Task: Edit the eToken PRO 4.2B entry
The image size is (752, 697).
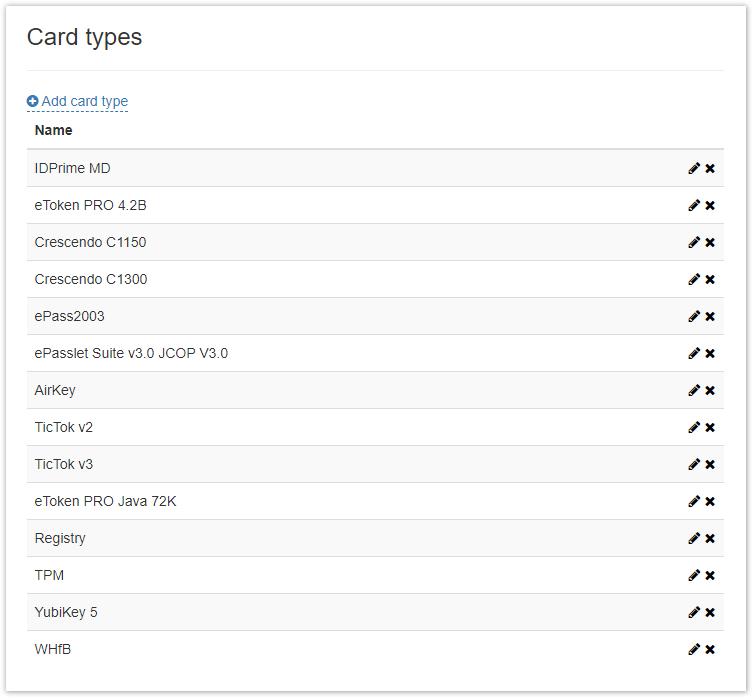Action: pos(694,205)
